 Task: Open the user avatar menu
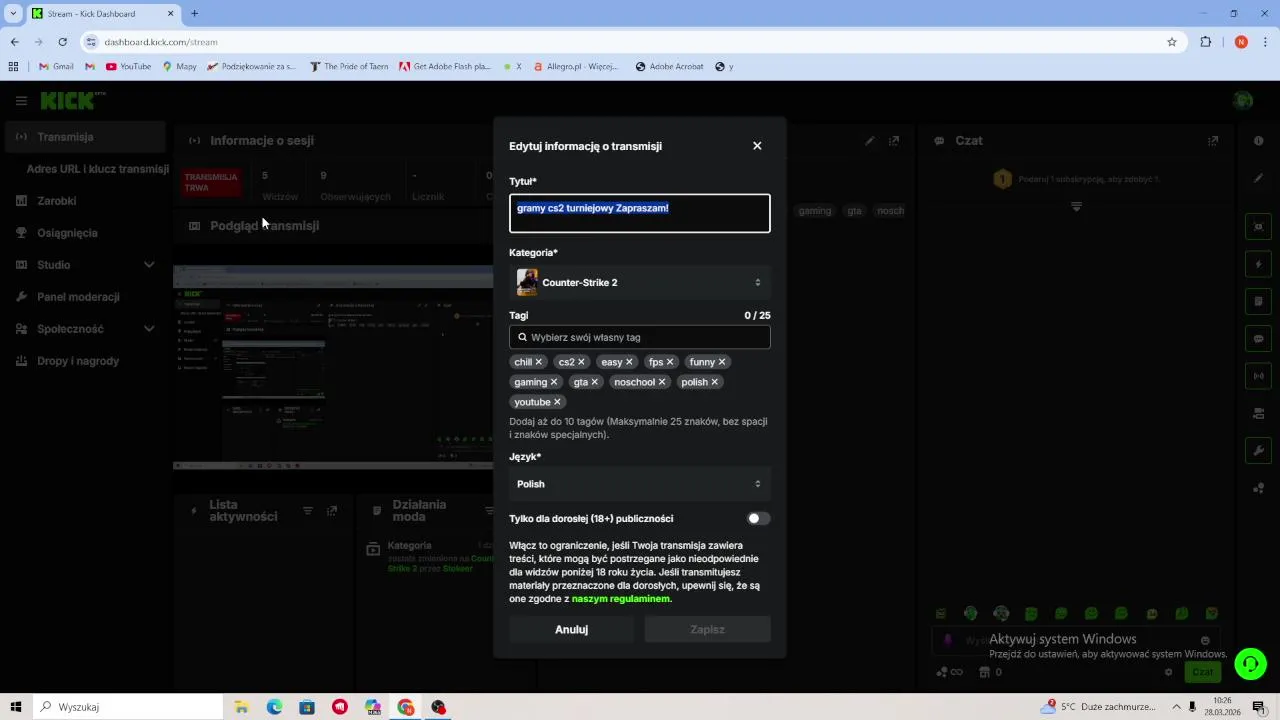1243,100
